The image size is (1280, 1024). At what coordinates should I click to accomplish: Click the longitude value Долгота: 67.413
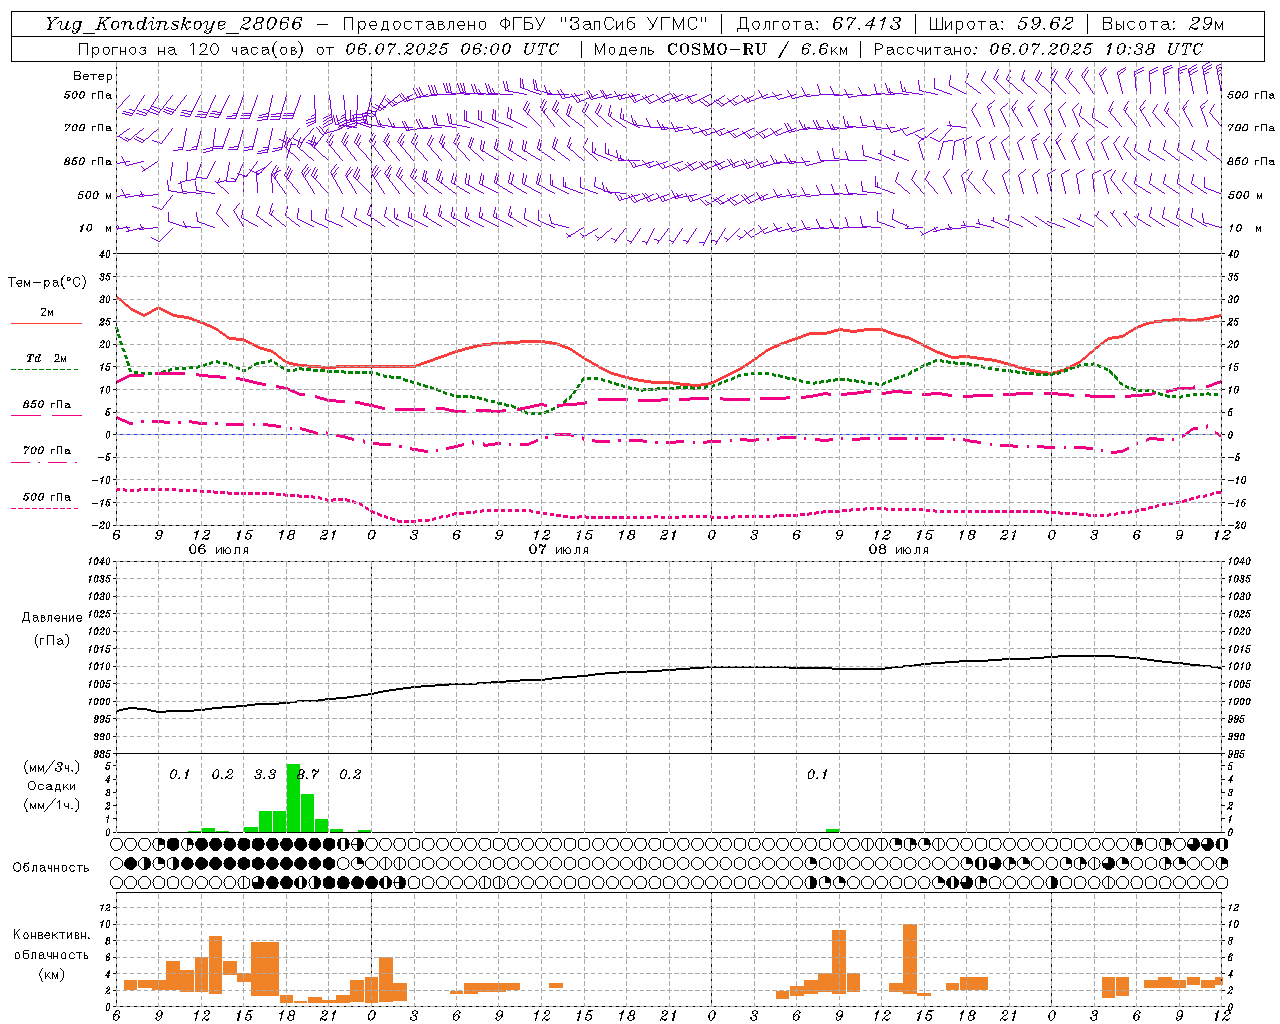819,24
